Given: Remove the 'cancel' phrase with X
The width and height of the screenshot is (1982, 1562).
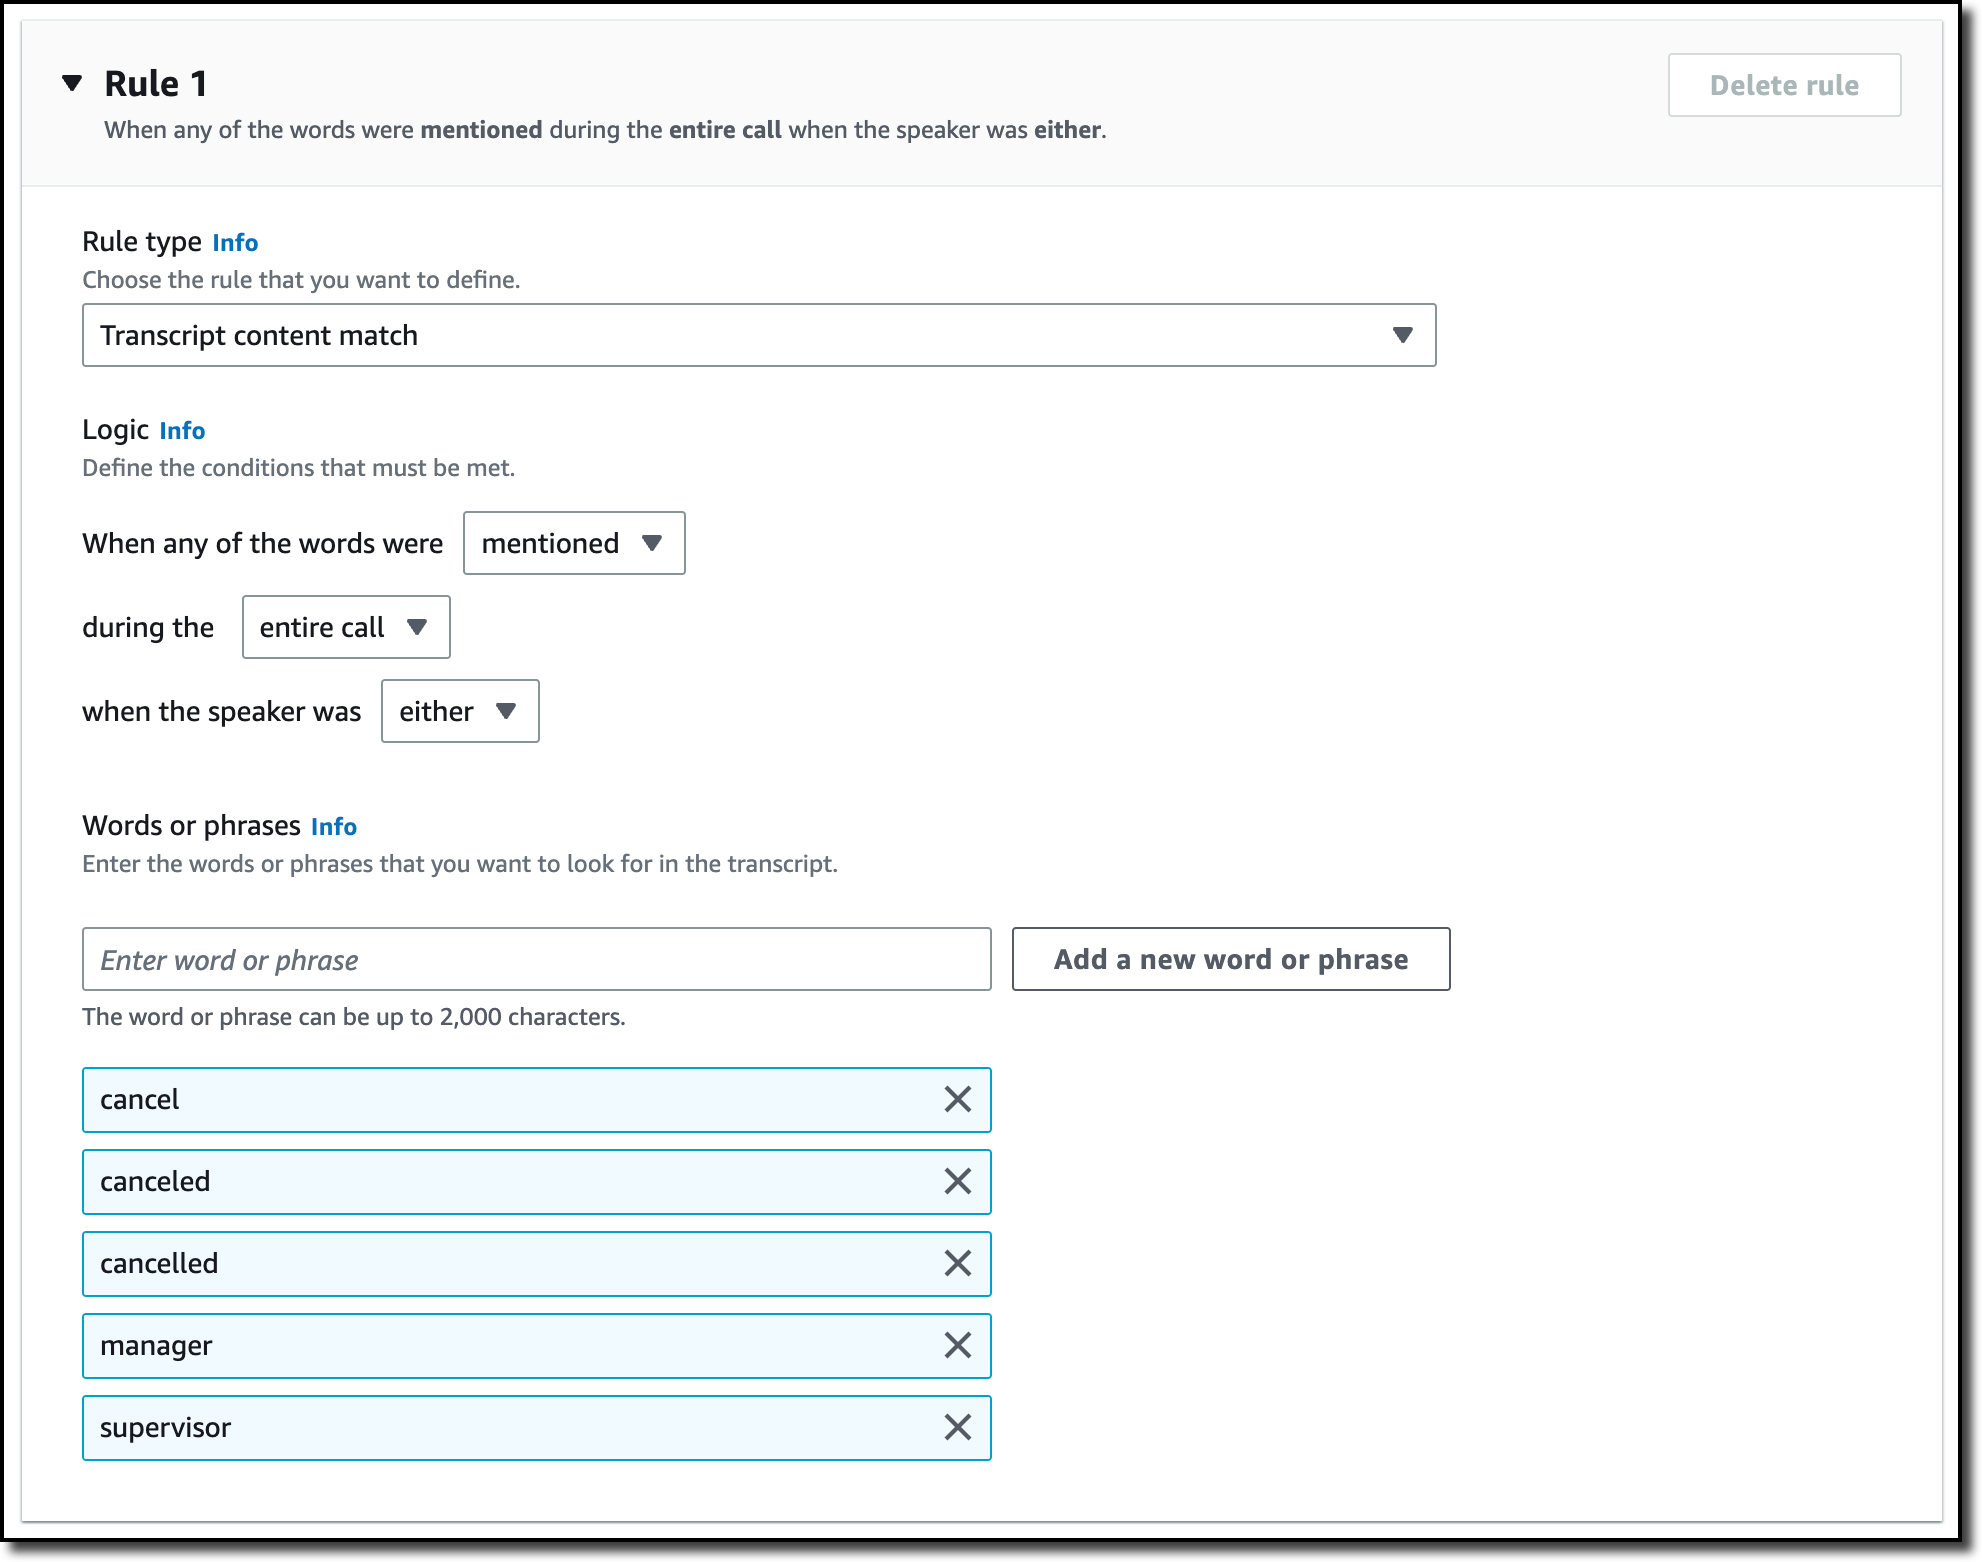Looking at the screenshot, I should [x=957, y=1099].
